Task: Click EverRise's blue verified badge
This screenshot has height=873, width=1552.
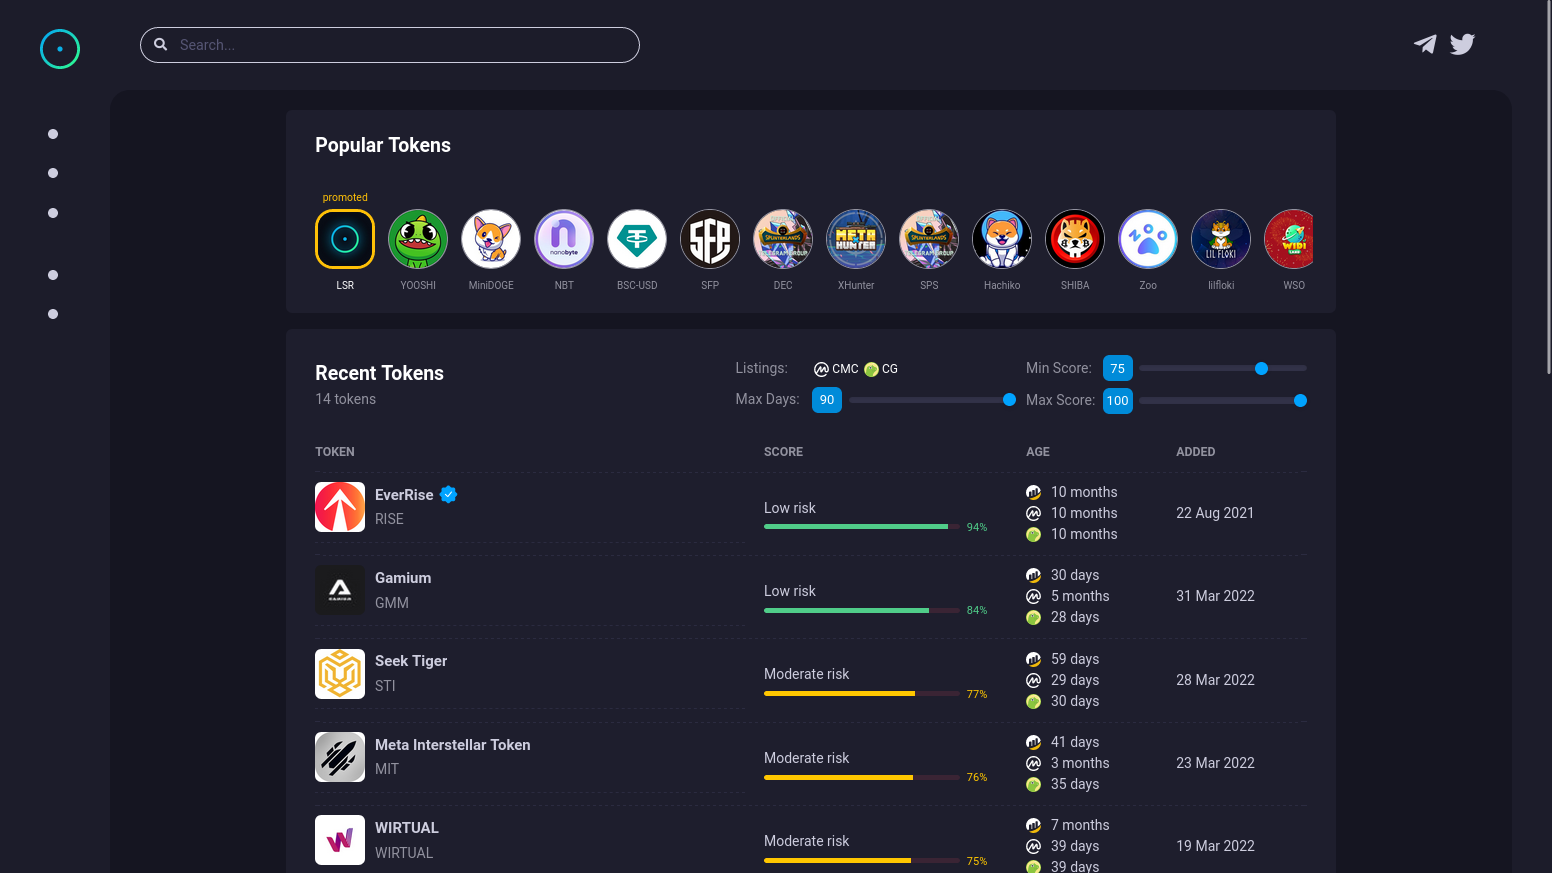Action: coord(448,494)
